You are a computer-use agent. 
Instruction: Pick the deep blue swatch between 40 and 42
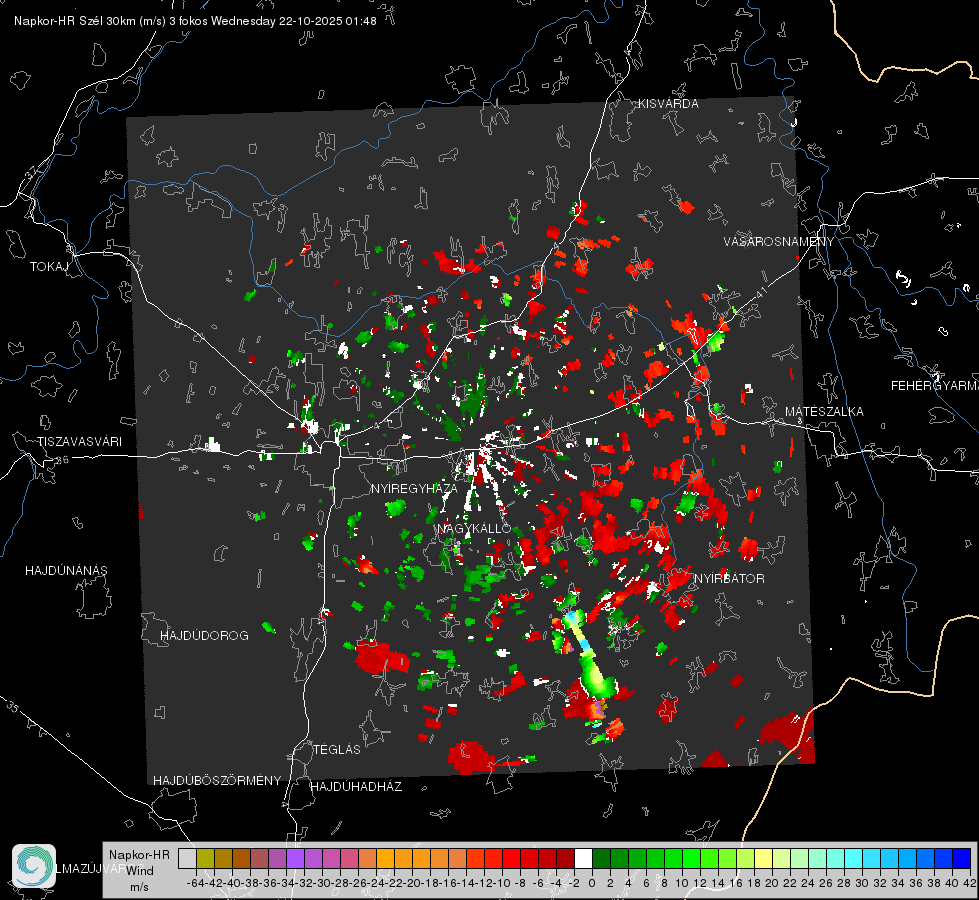[962, 858]
